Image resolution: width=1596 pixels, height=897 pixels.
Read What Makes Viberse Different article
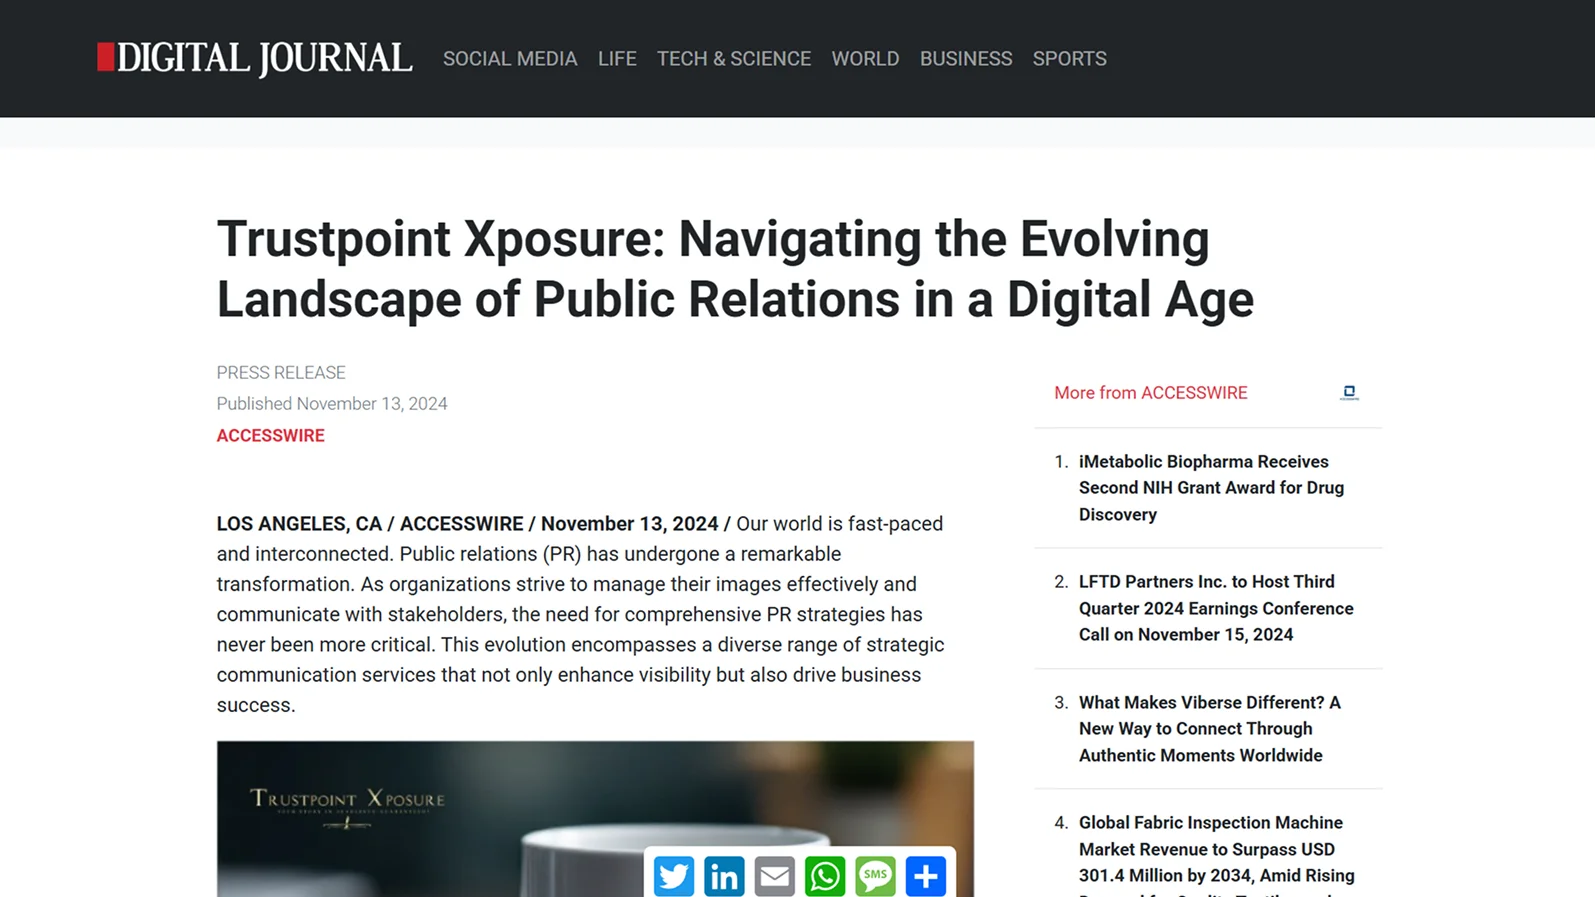(1210, 729)
